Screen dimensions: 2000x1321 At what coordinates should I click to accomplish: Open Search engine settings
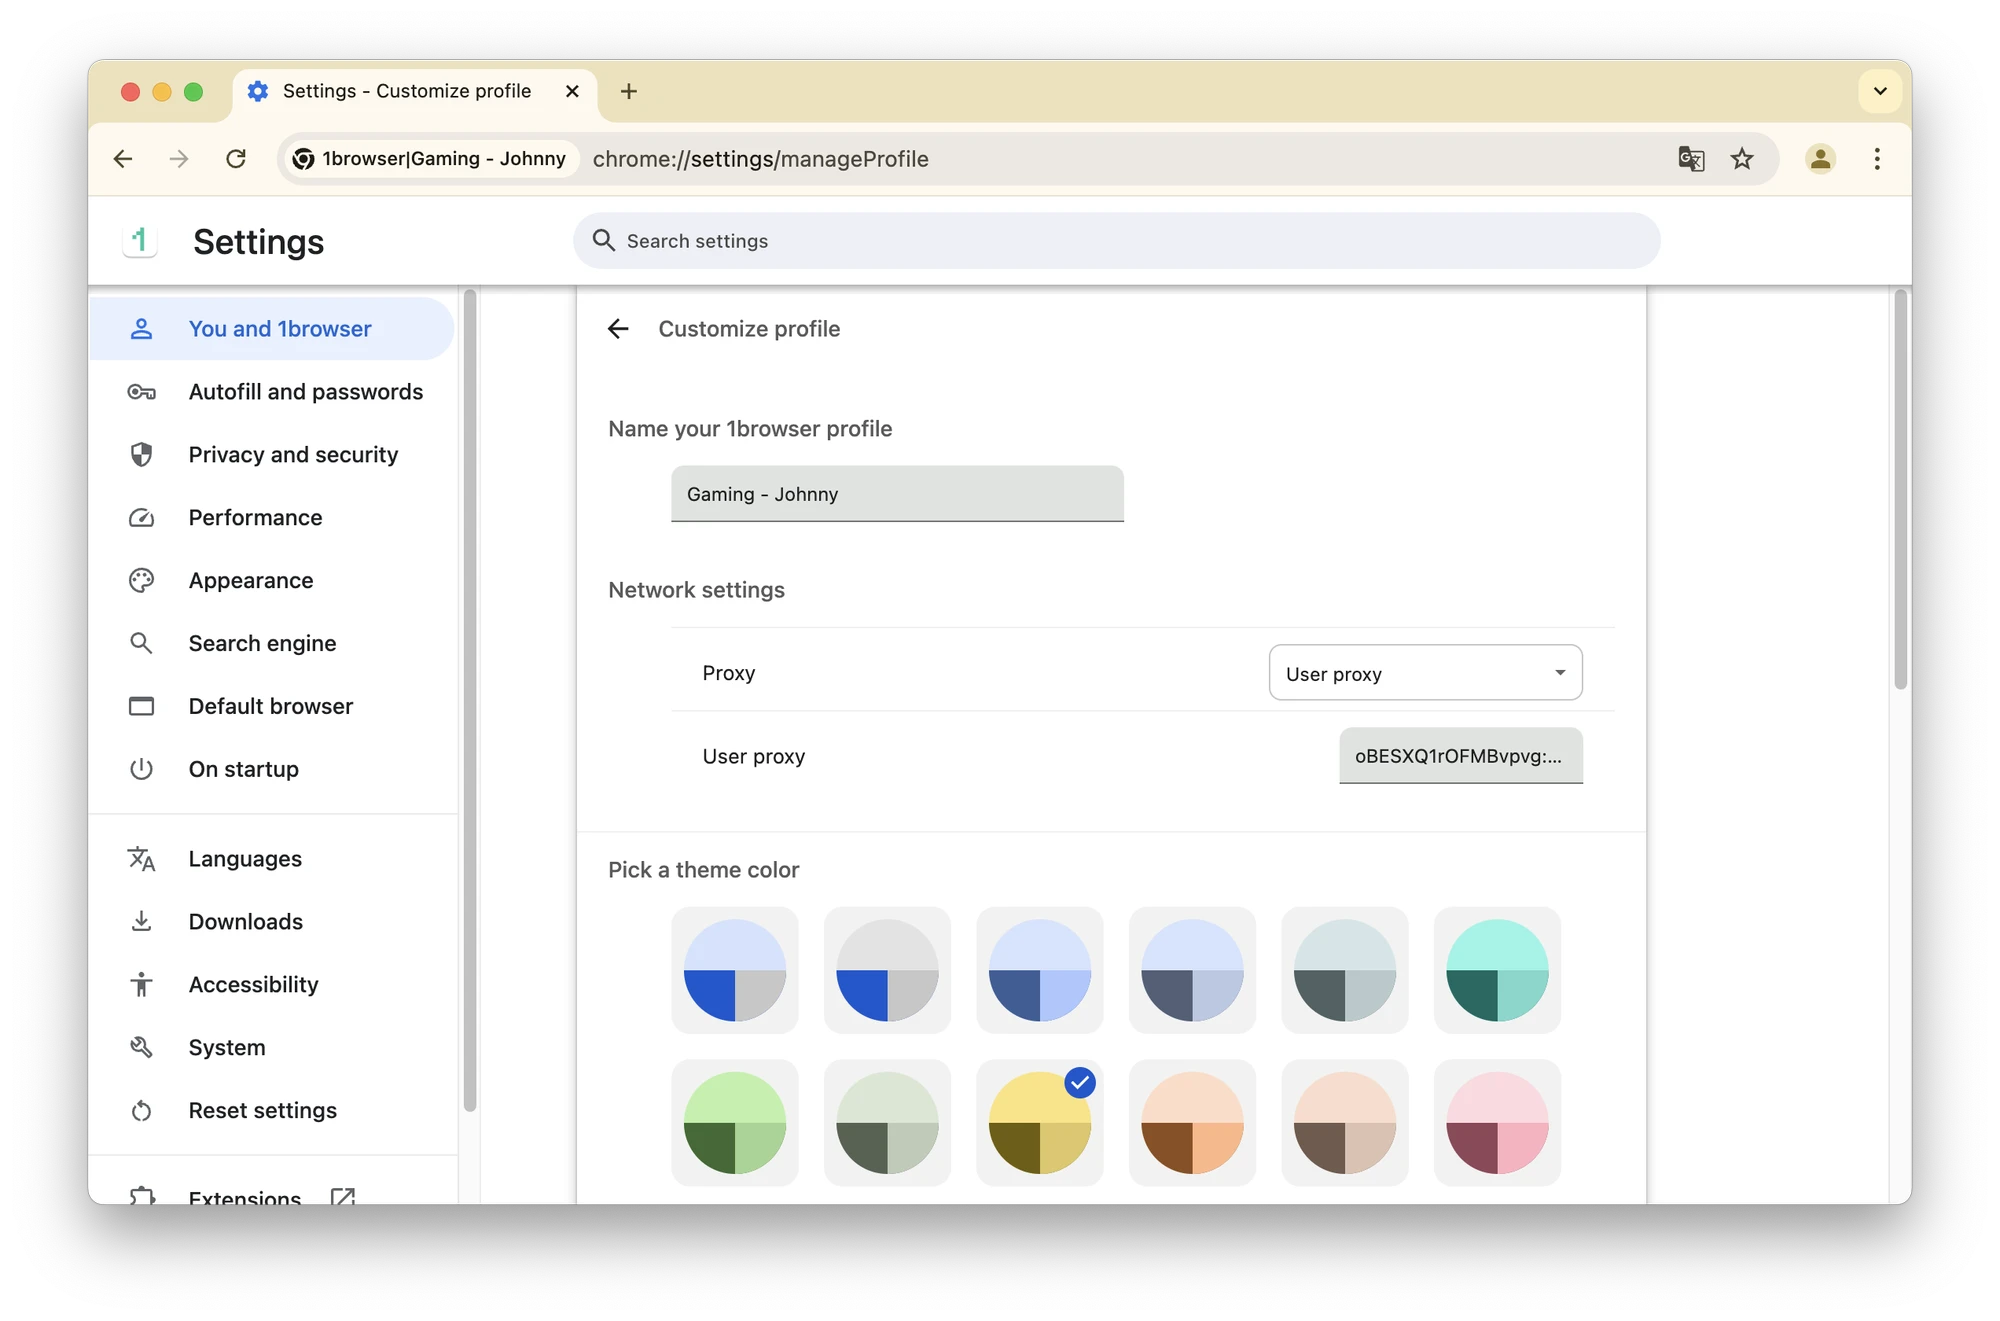271,644
